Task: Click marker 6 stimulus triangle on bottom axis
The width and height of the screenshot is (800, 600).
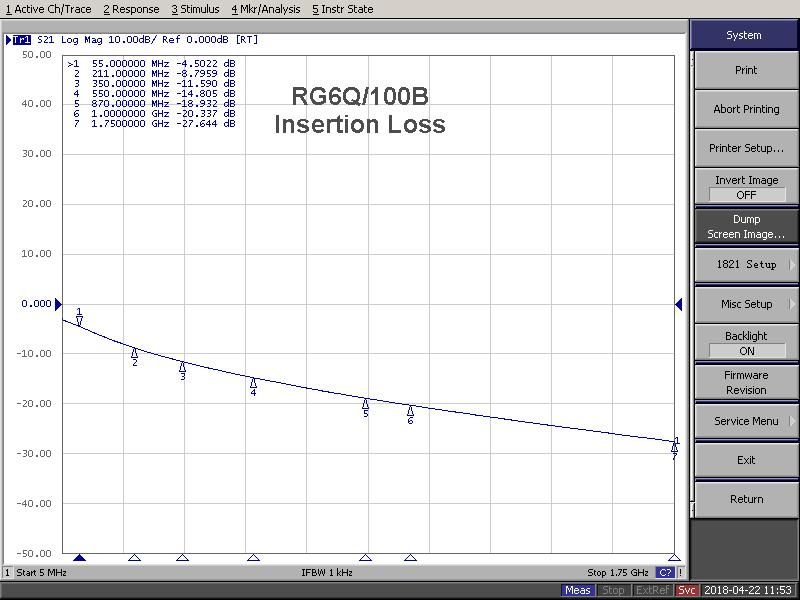Action: (x=410, y=558)
